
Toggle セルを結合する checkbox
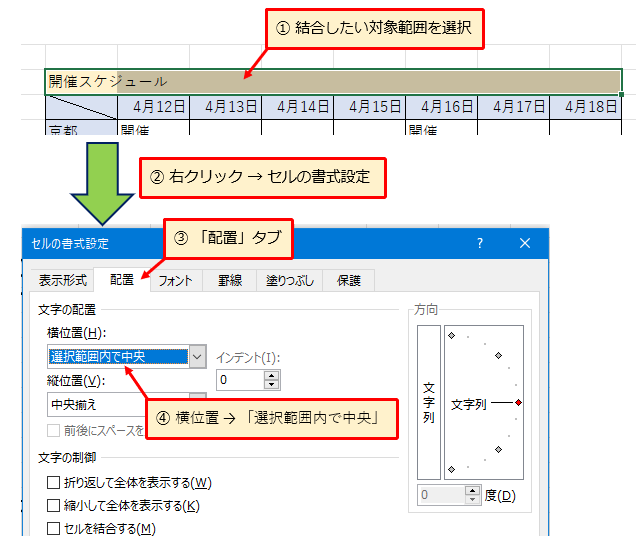point(54,528)
